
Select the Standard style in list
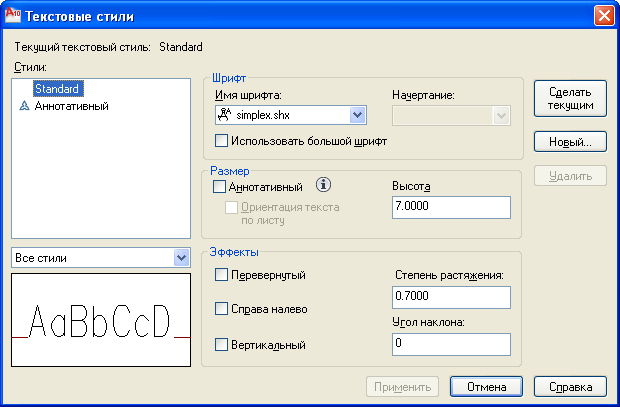[x=57, y=89]
